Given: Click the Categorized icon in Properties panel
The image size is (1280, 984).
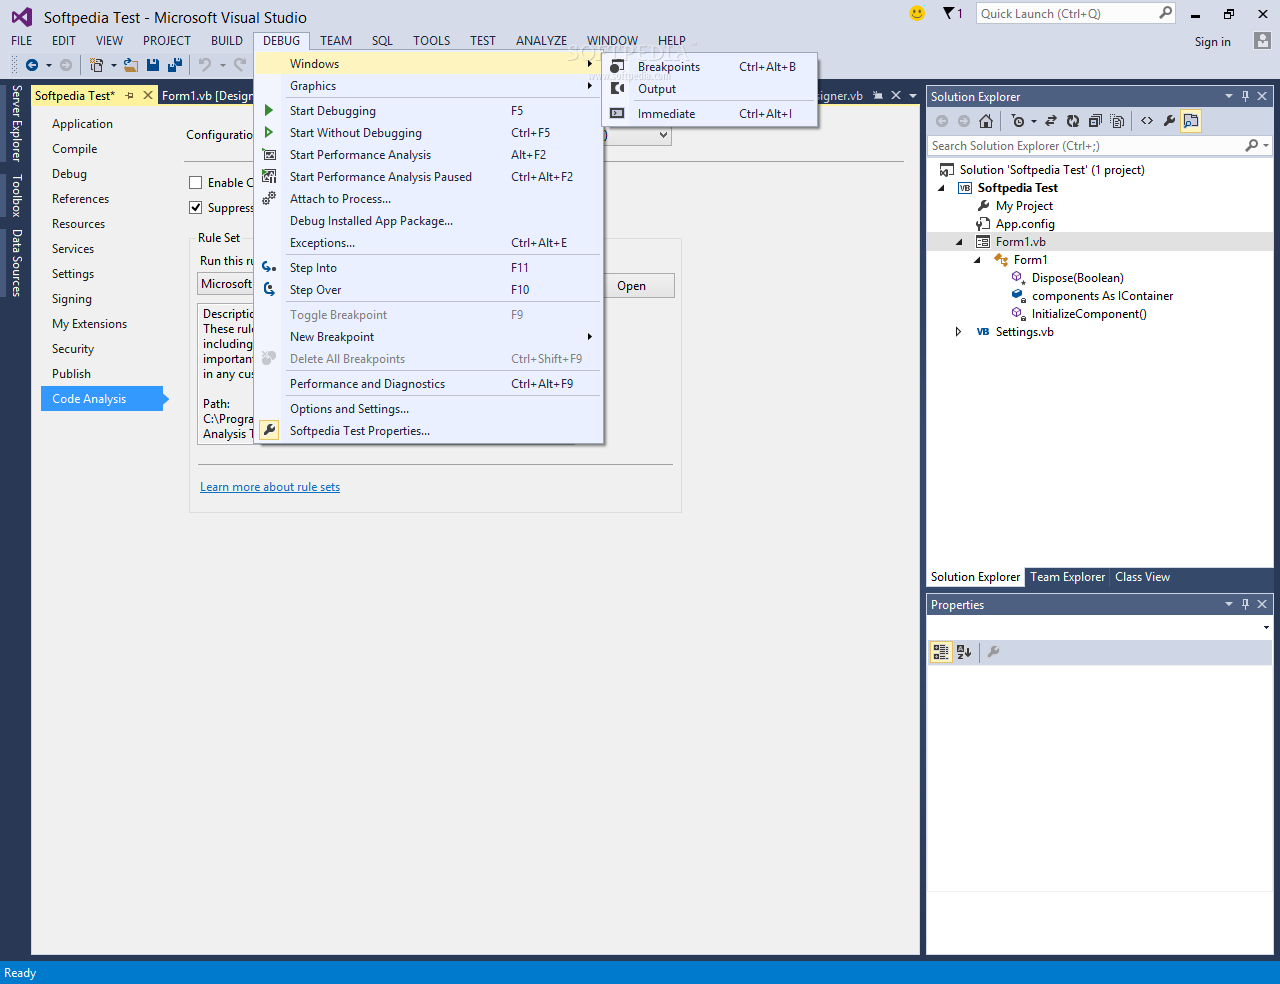Looking at the screenshot, I should 941,652.
